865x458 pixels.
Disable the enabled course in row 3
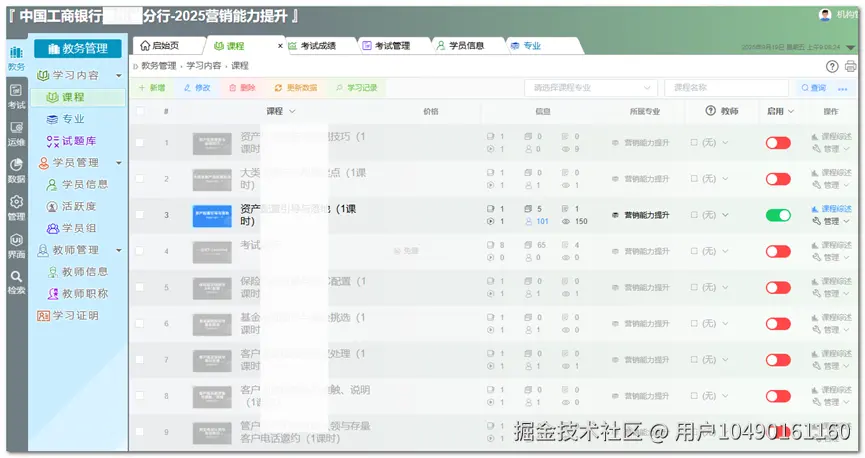(778, 215)
